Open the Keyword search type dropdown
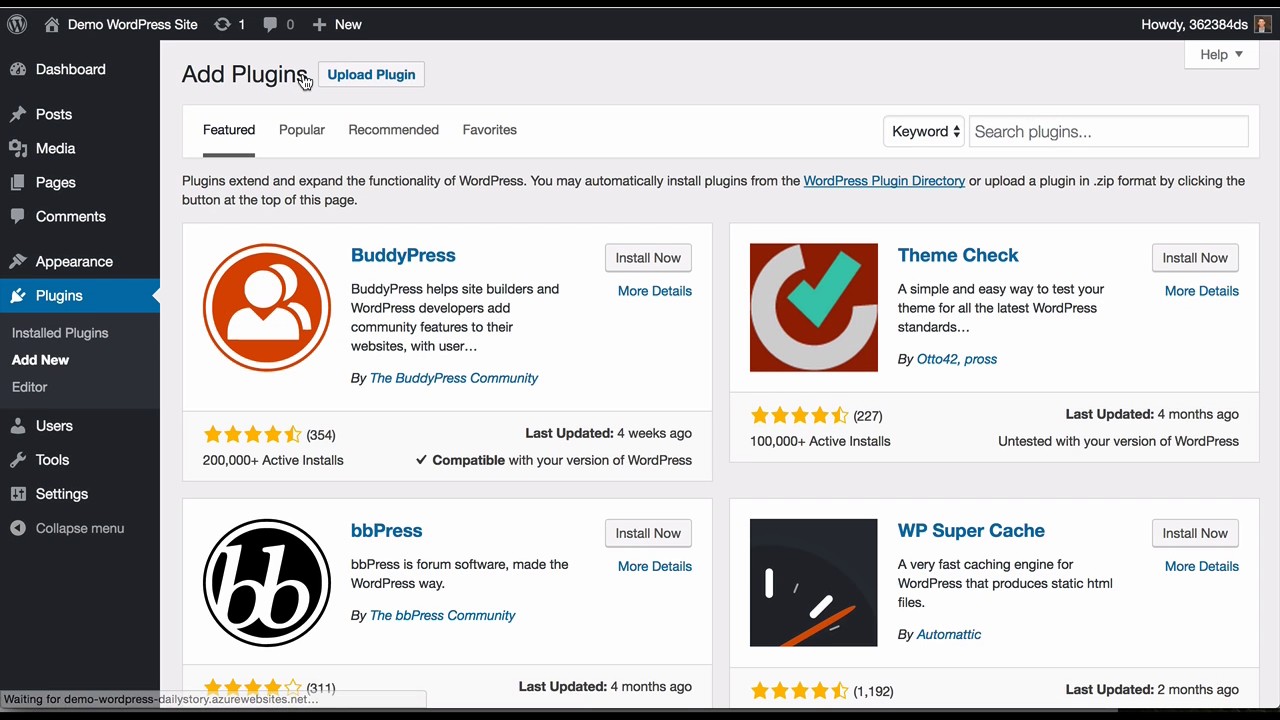 [924, 131]
